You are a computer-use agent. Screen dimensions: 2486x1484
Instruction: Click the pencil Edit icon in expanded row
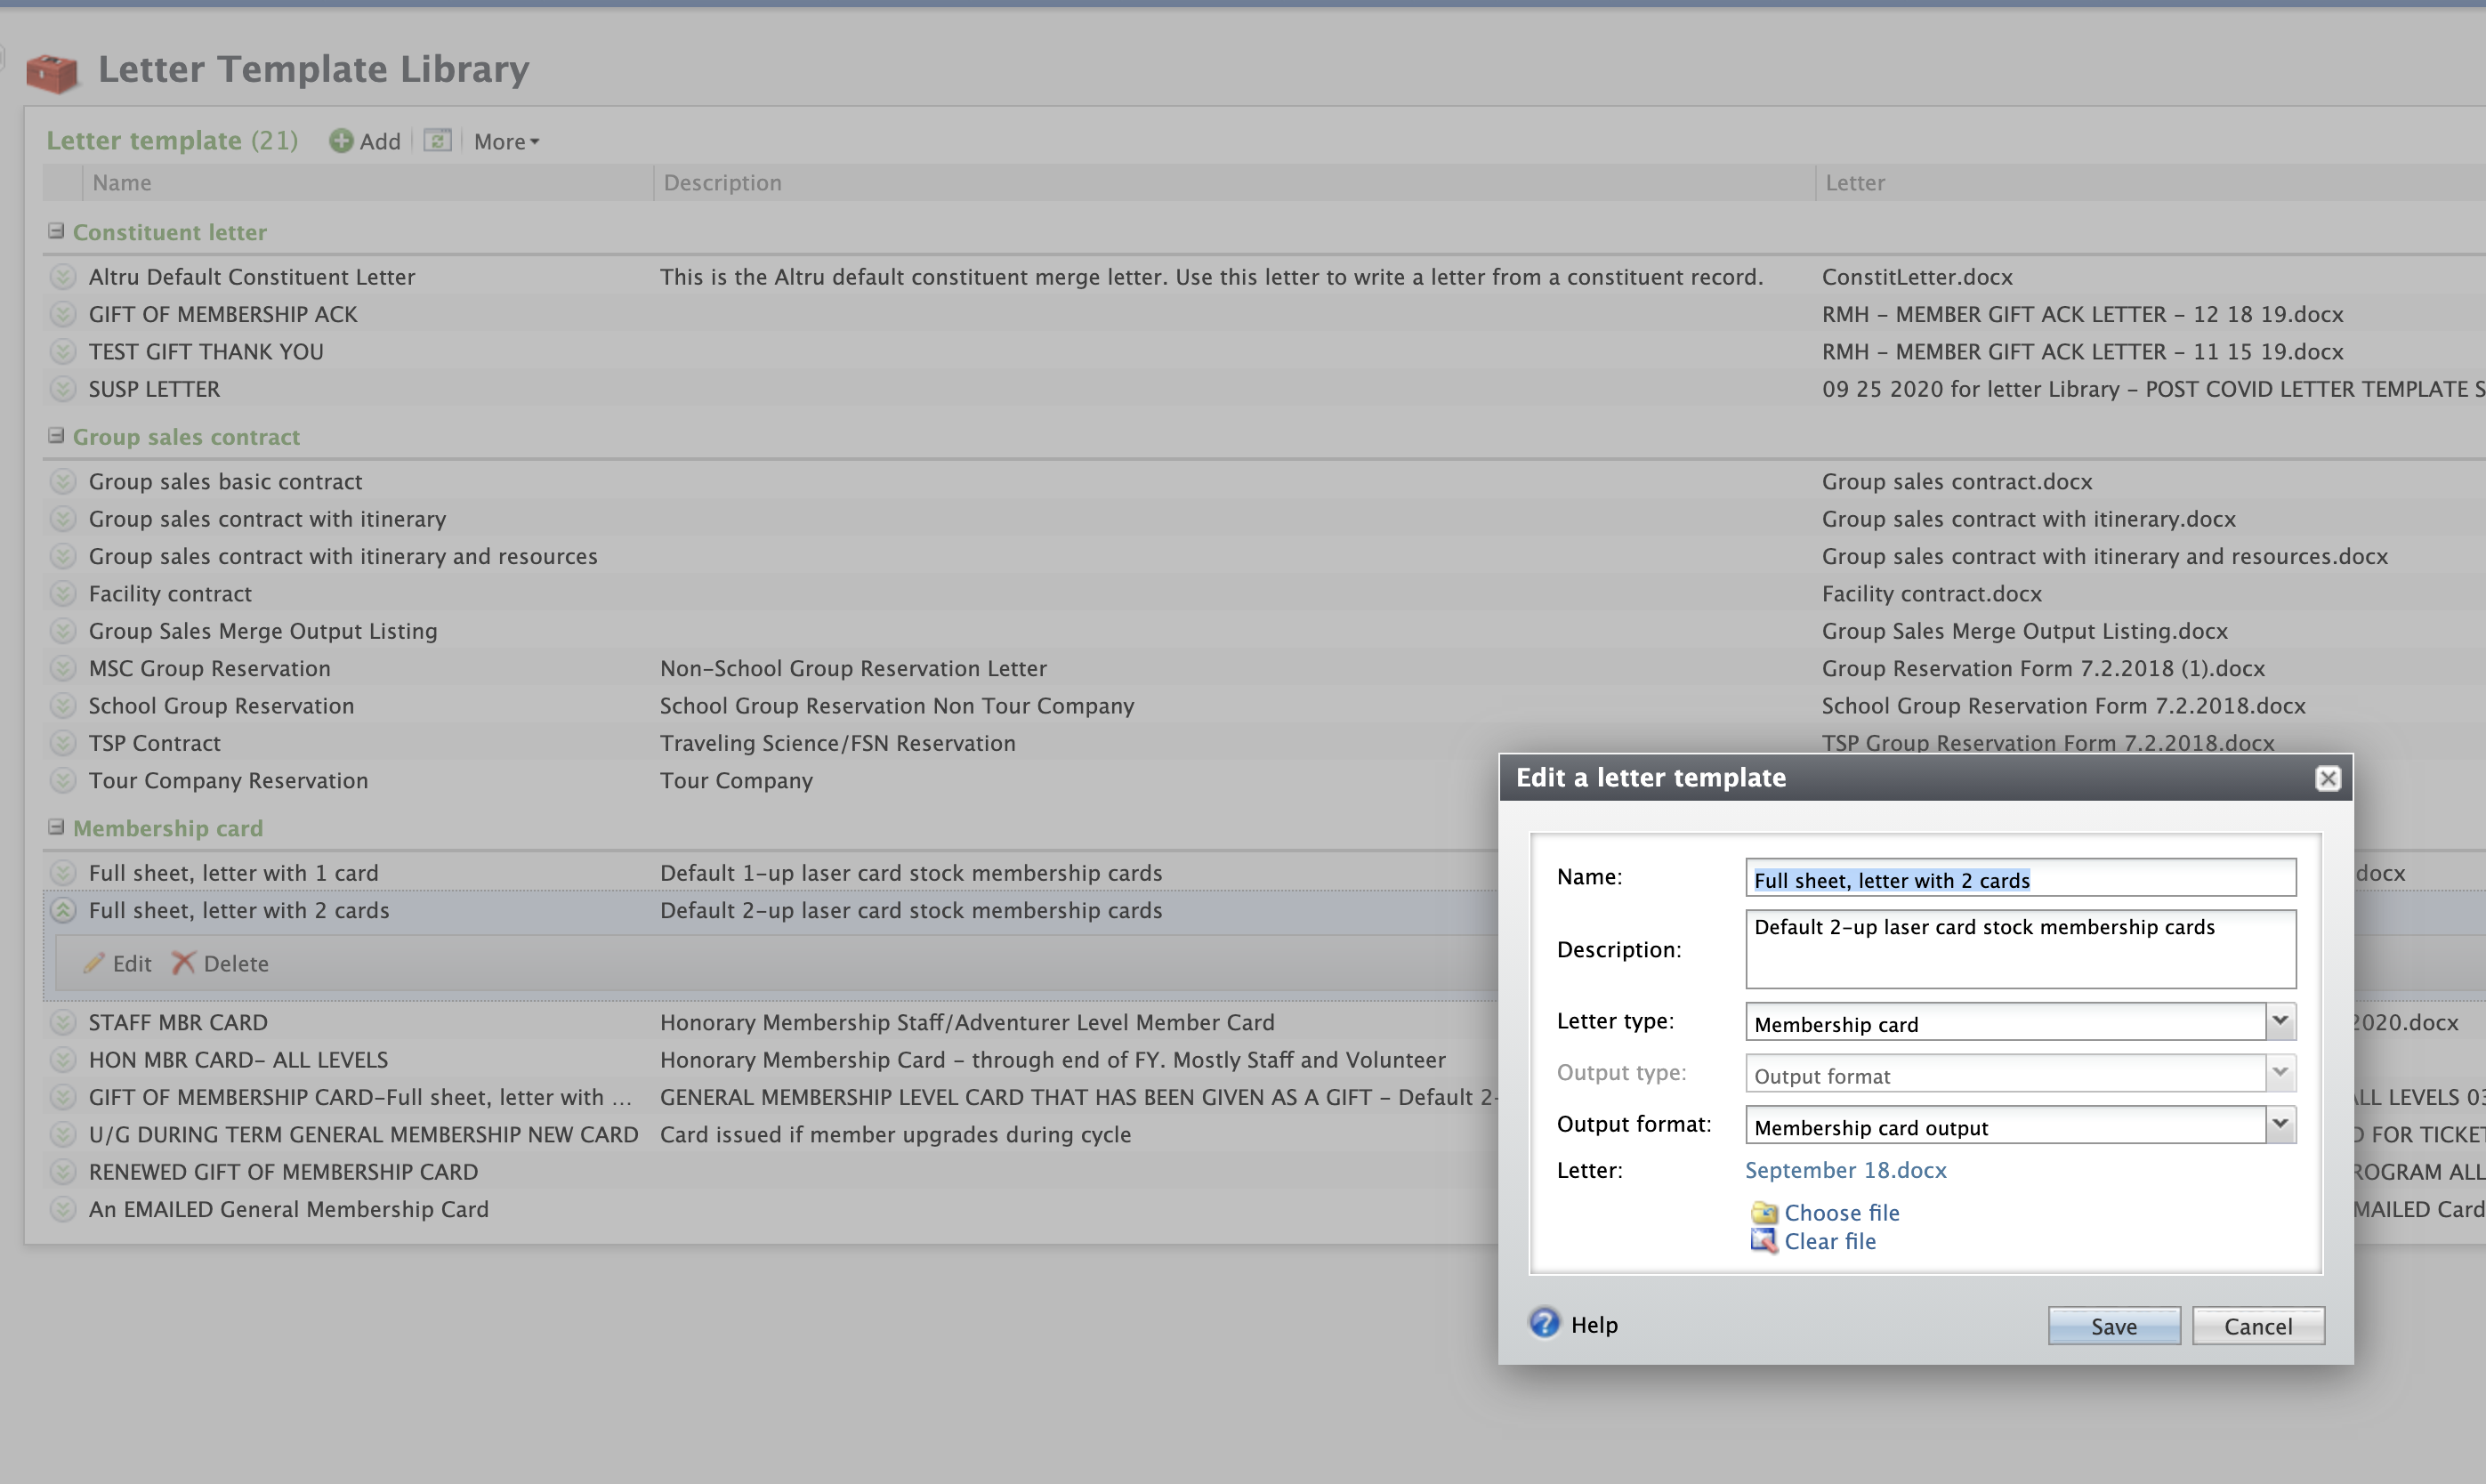94,963
